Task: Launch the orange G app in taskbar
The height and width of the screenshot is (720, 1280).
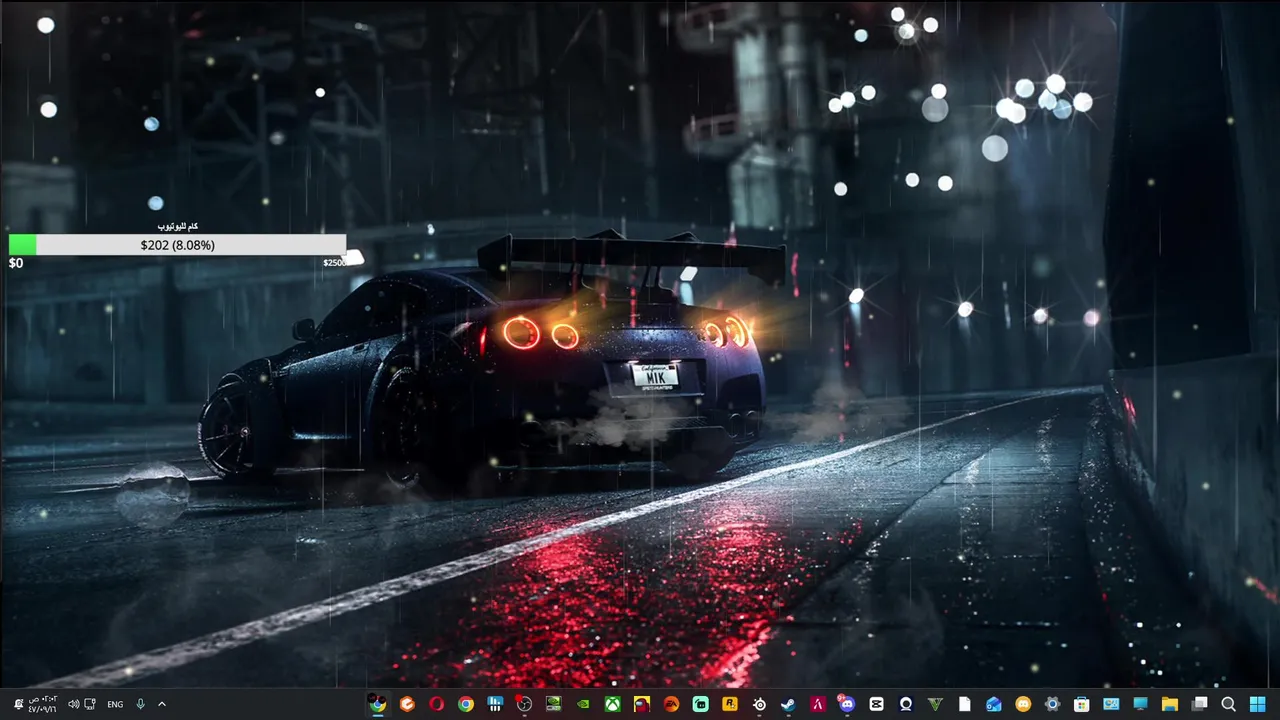Action: coord(407,704)
